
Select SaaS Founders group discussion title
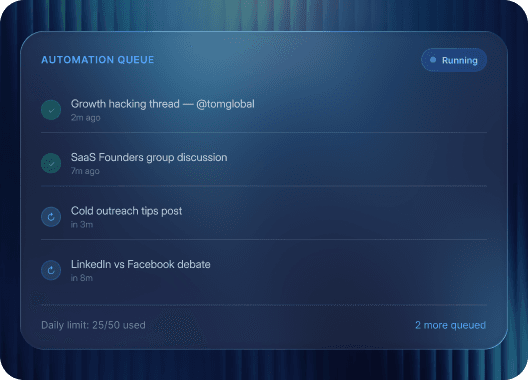click(149, 157)
